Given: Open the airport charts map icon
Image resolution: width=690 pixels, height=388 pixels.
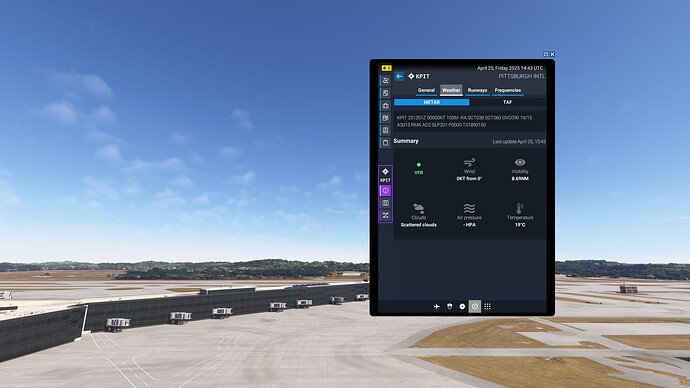Looking at the screenshot, I should tap(385, 203).
